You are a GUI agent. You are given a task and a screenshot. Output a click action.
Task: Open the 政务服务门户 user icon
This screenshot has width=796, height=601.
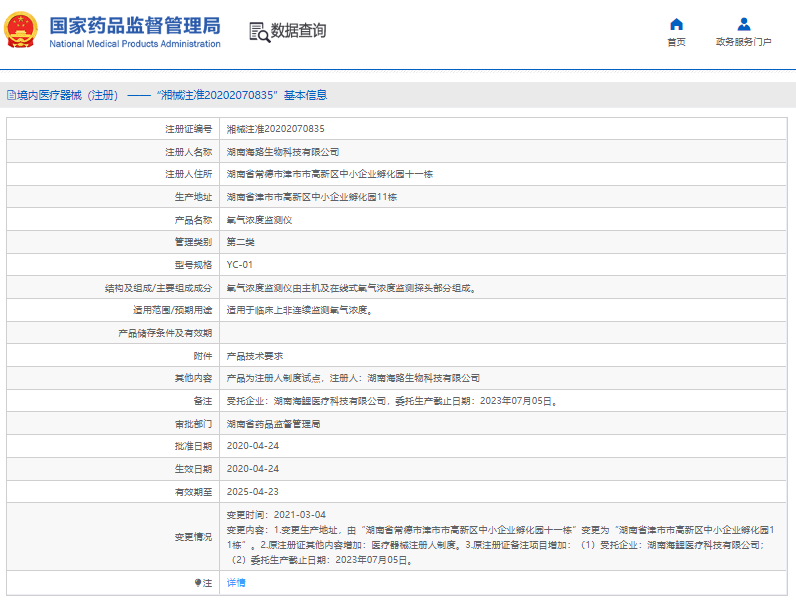pyautogui.click(x=744, y=24)
